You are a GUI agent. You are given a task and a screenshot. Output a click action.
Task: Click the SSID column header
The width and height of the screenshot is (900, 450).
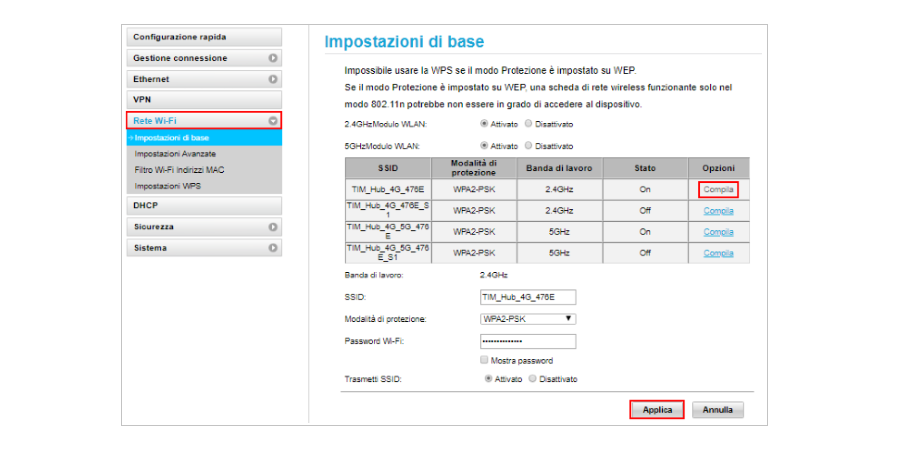point(387,168)
